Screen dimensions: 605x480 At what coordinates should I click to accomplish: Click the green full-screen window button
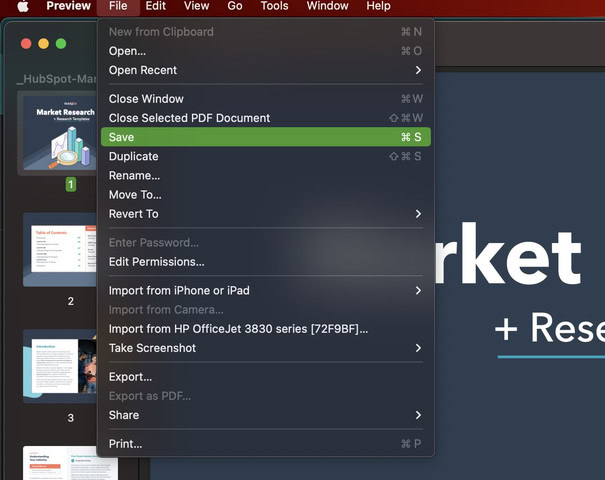[x=61, y=44]
